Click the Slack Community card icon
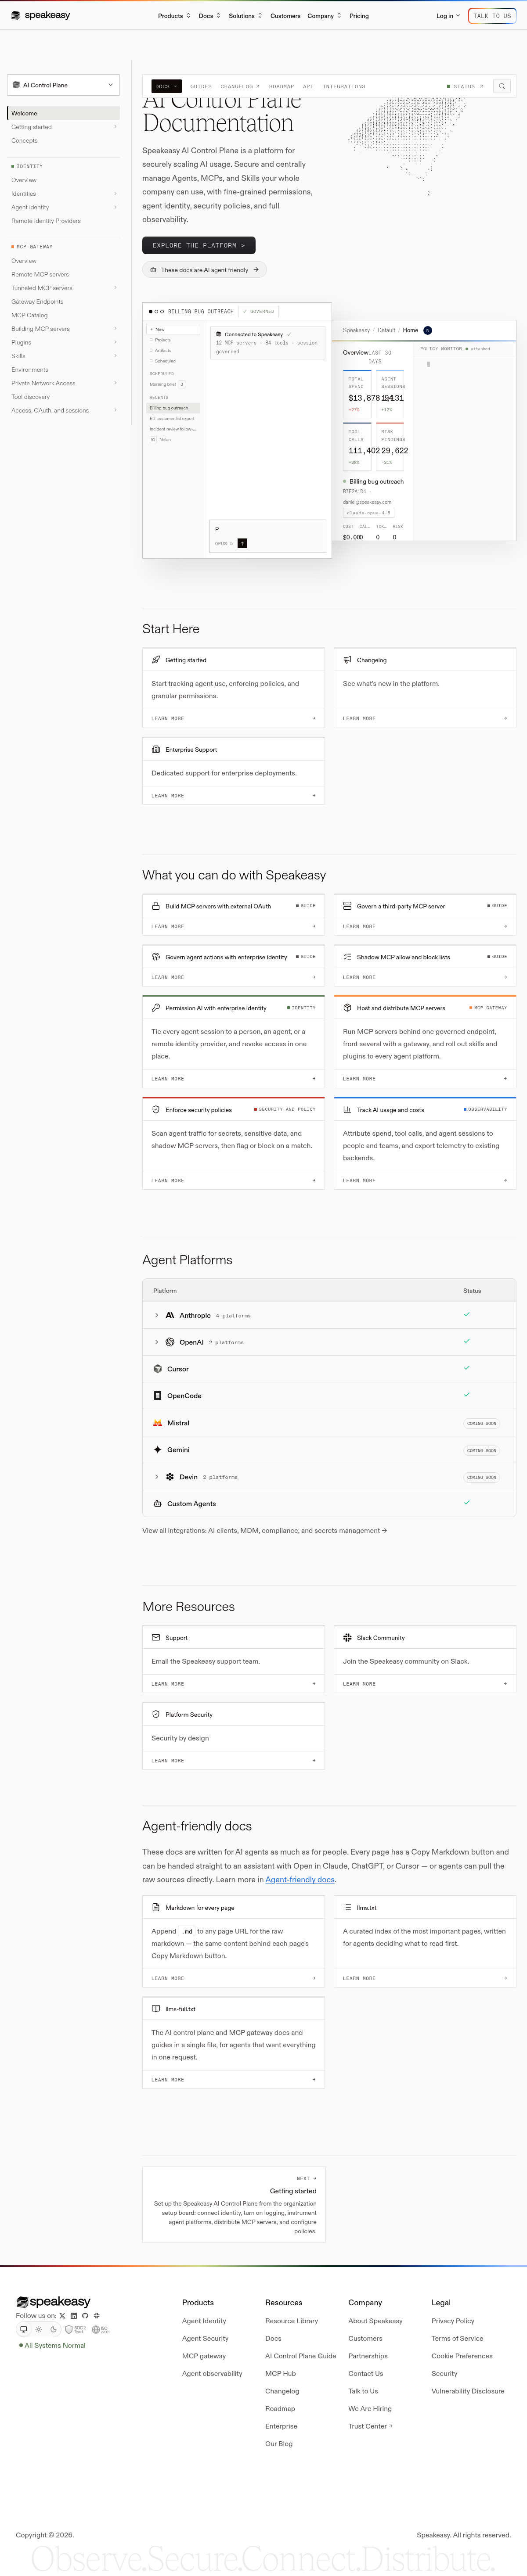 pos(347,1638)
